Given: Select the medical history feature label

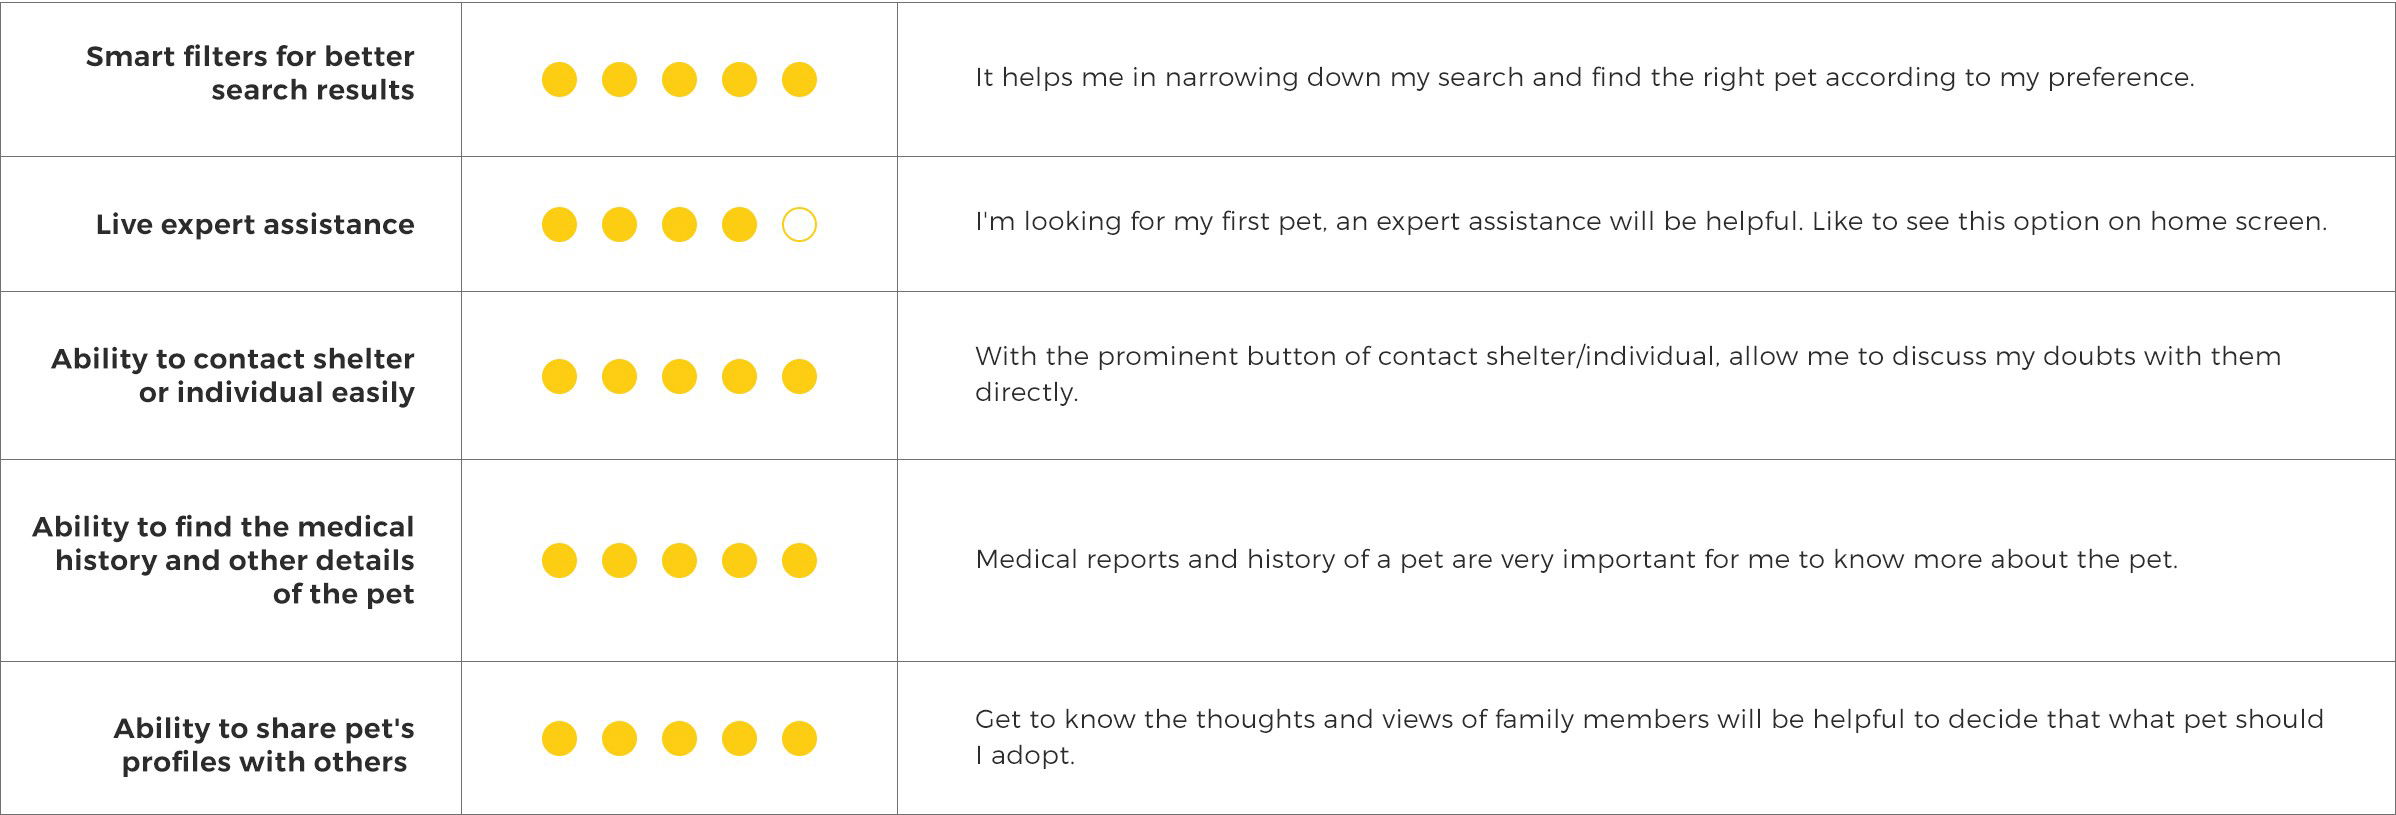Looking at the screenshot, I should point(223,560).
